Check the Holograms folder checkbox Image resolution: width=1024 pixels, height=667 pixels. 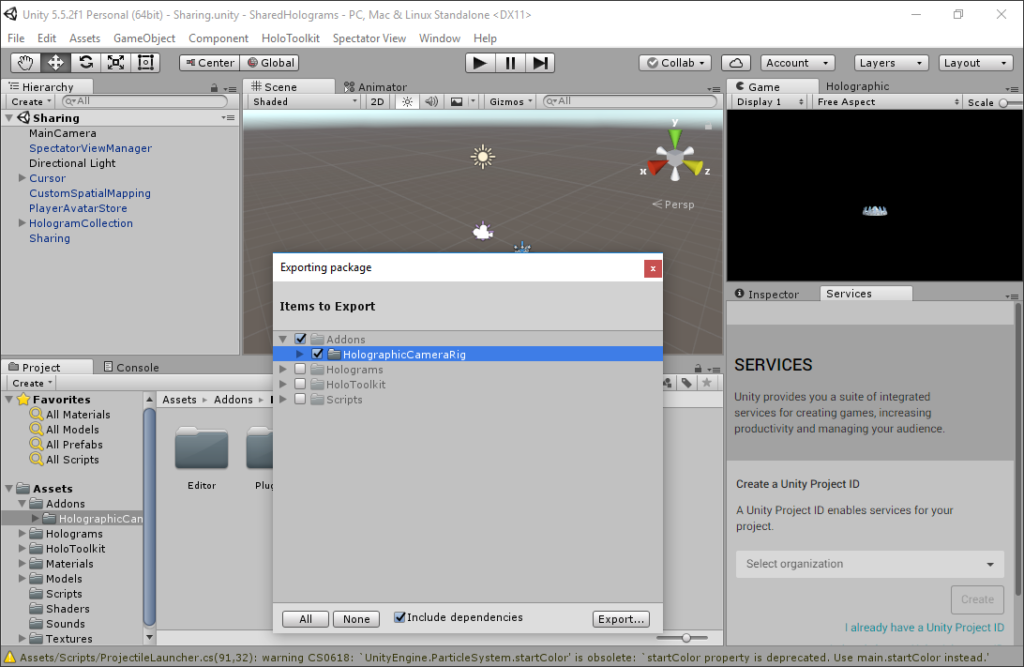(x=300, y=369)
